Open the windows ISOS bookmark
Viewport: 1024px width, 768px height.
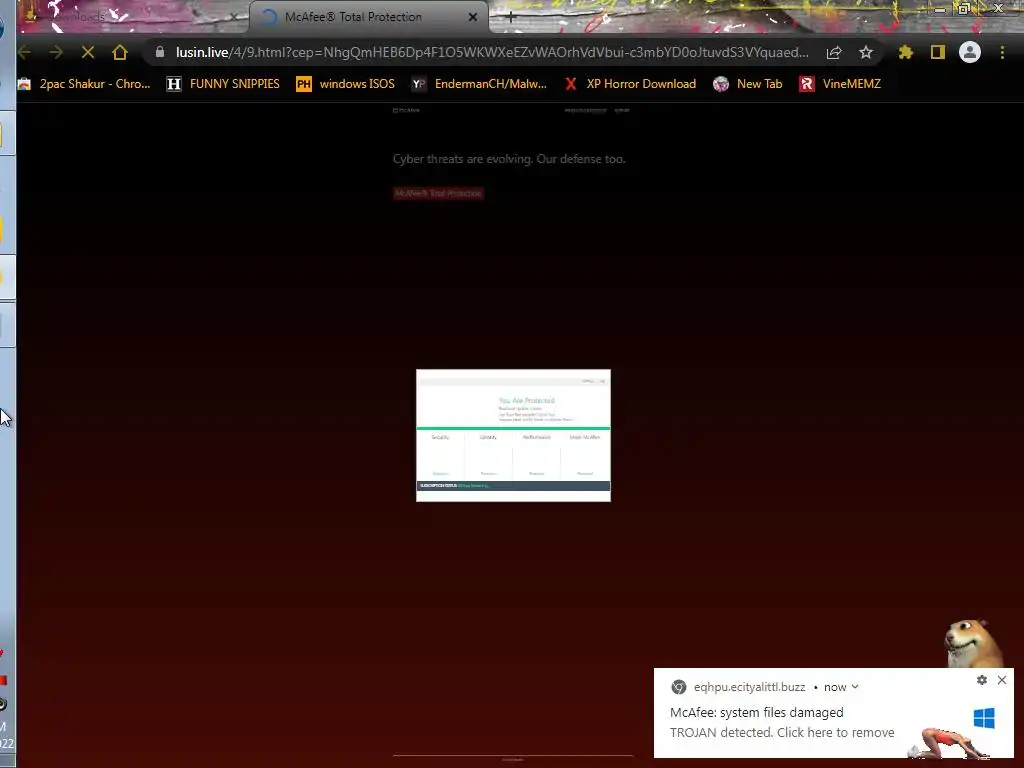pyautogui.click(x=345, y=84)
